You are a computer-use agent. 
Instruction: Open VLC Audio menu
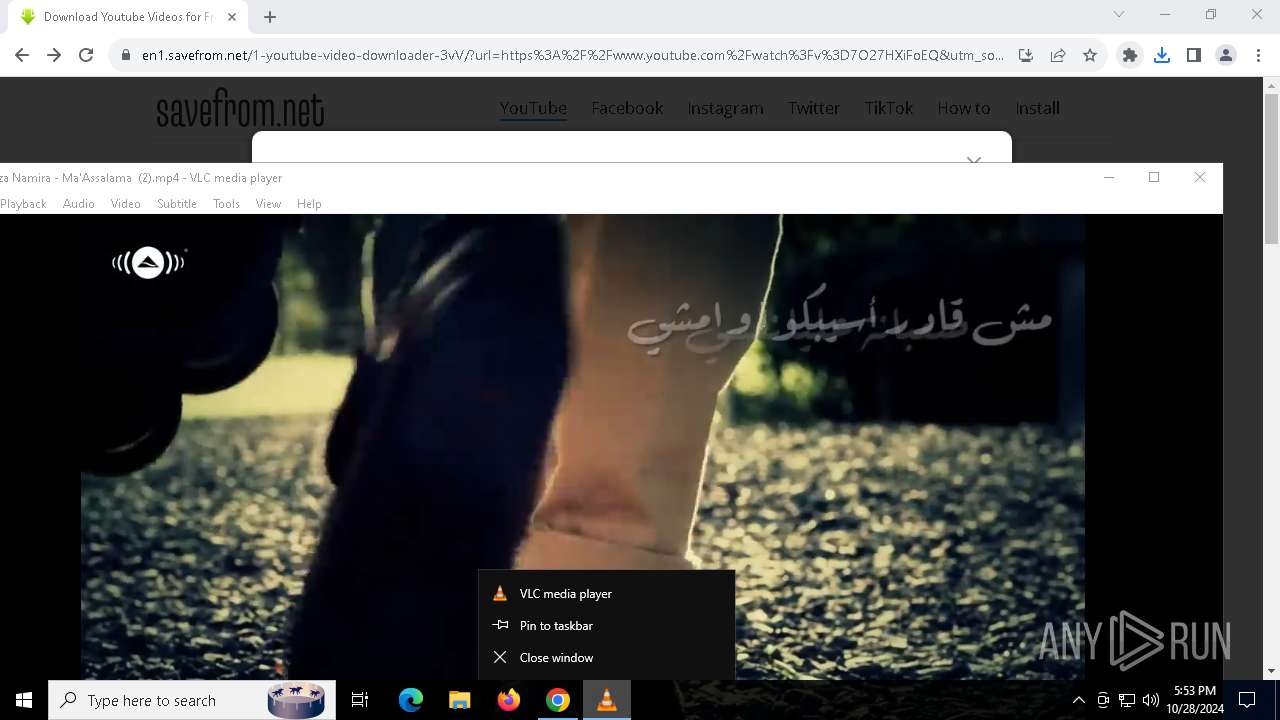pyautogui.click(x=79, y=203)
